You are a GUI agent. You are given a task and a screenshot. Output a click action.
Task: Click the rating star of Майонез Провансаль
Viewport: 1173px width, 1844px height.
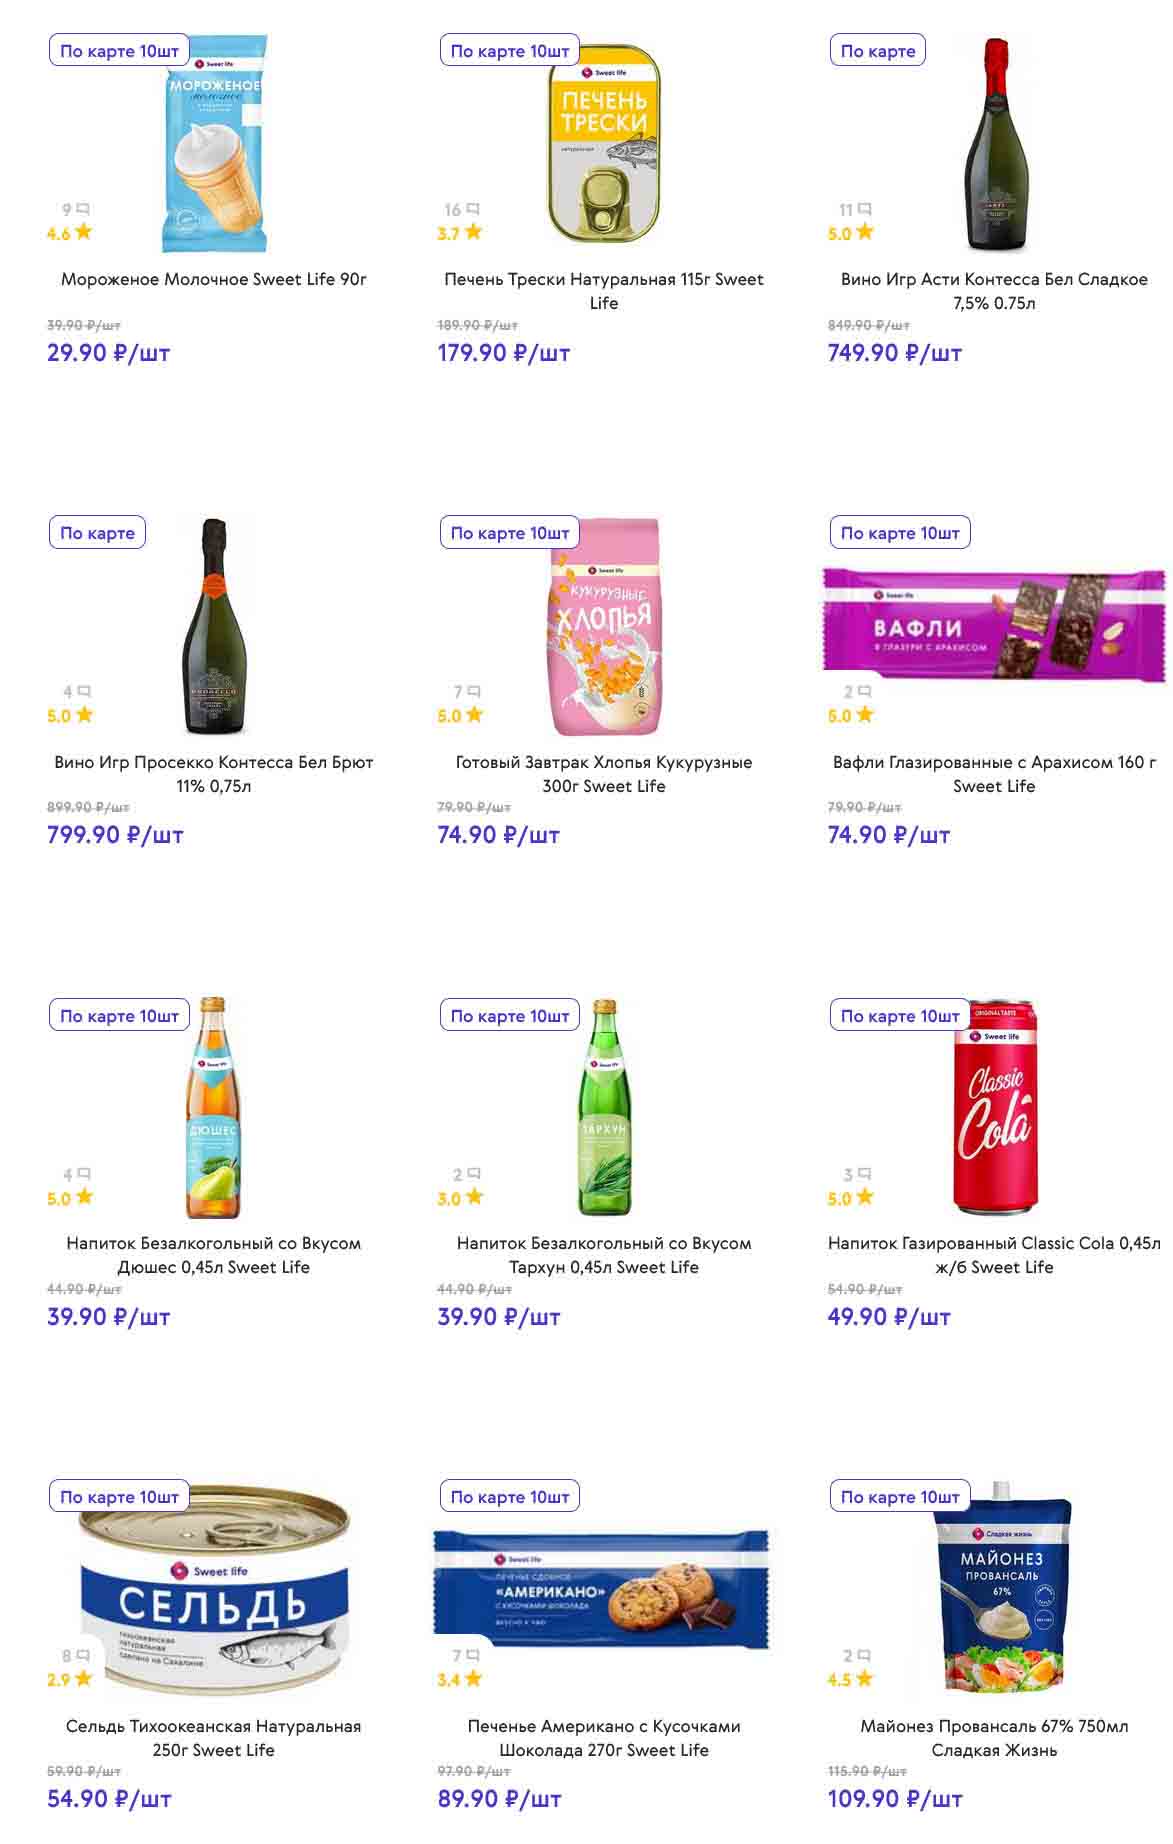click(x=865, y=1679)
